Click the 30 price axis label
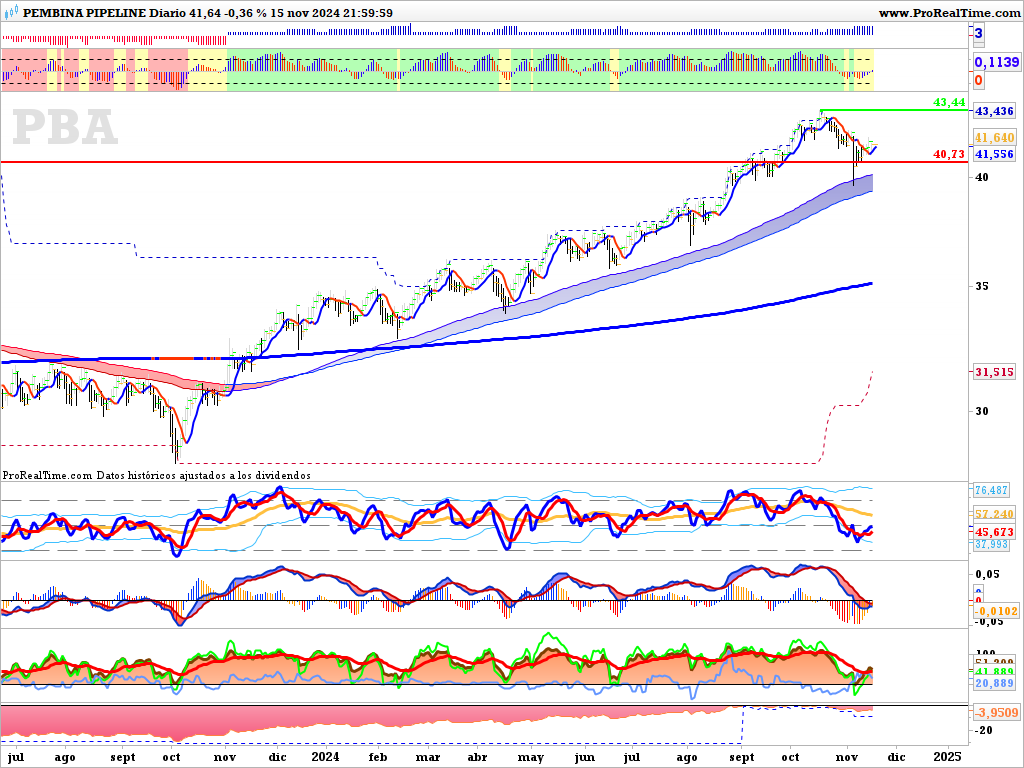 coord(982,411)
